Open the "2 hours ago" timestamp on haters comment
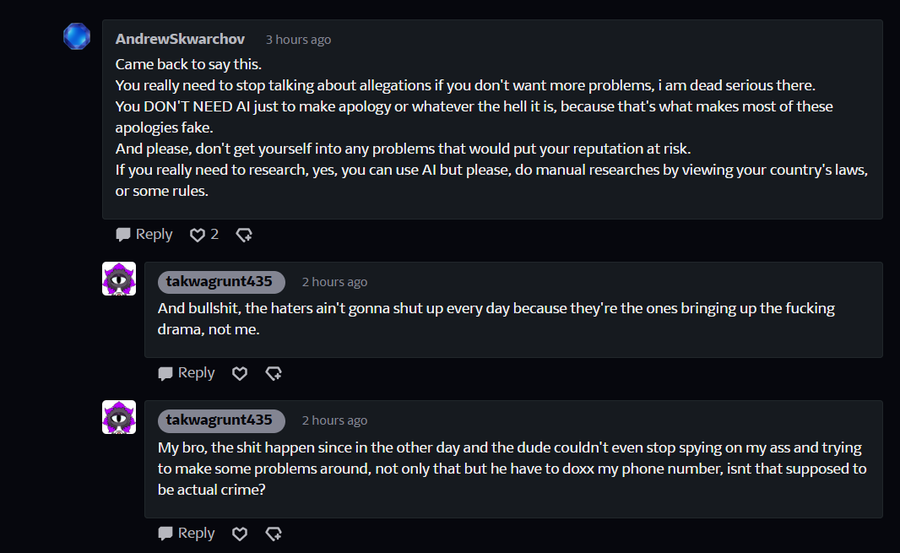 click(334, 282)
